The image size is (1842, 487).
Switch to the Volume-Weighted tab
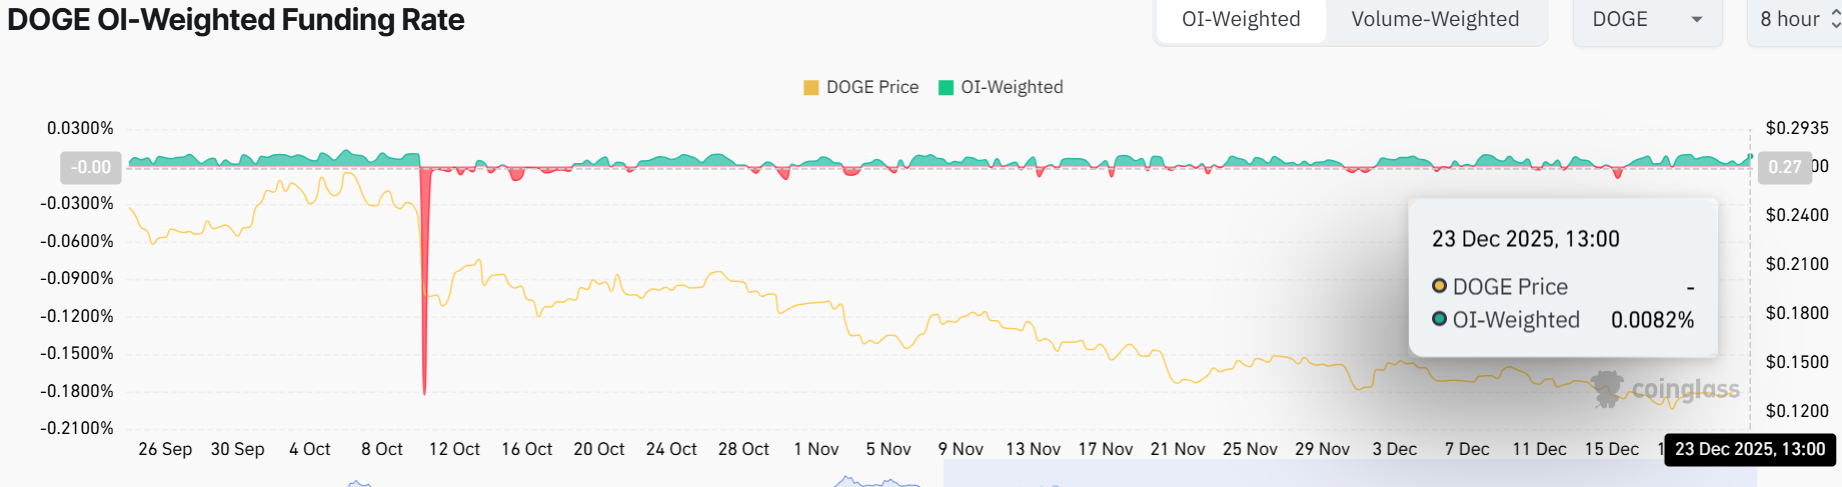tap(1435, 20)
